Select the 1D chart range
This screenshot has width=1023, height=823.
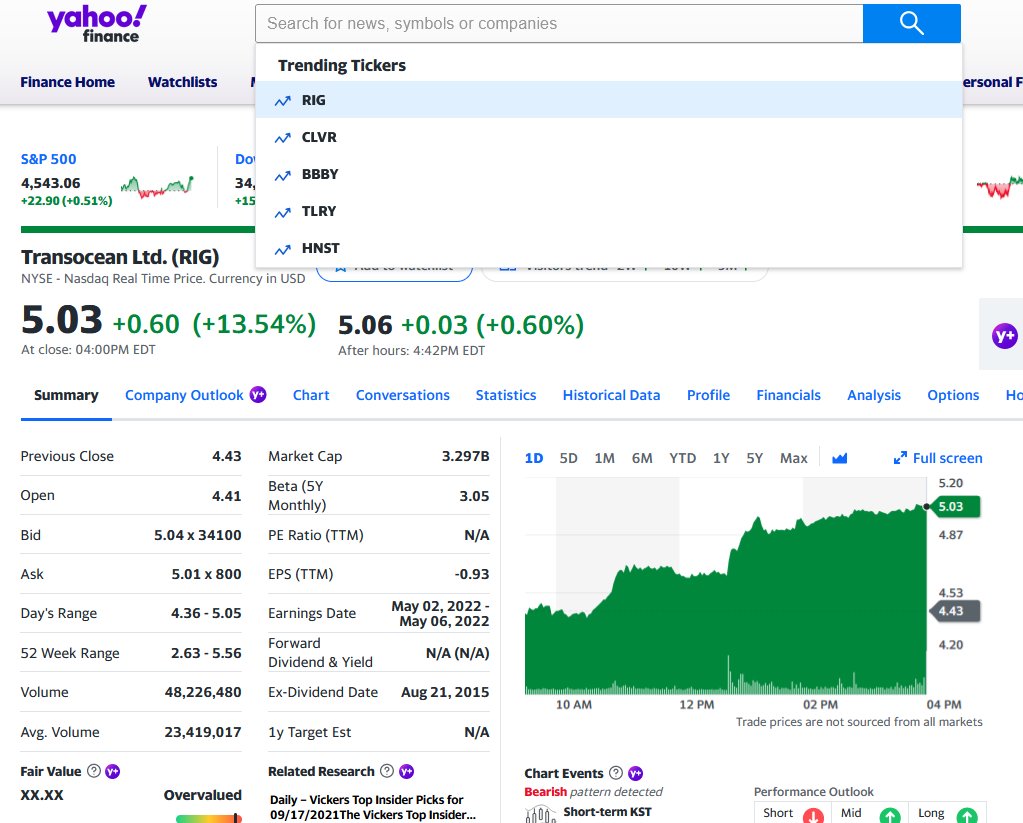(534, 458)
